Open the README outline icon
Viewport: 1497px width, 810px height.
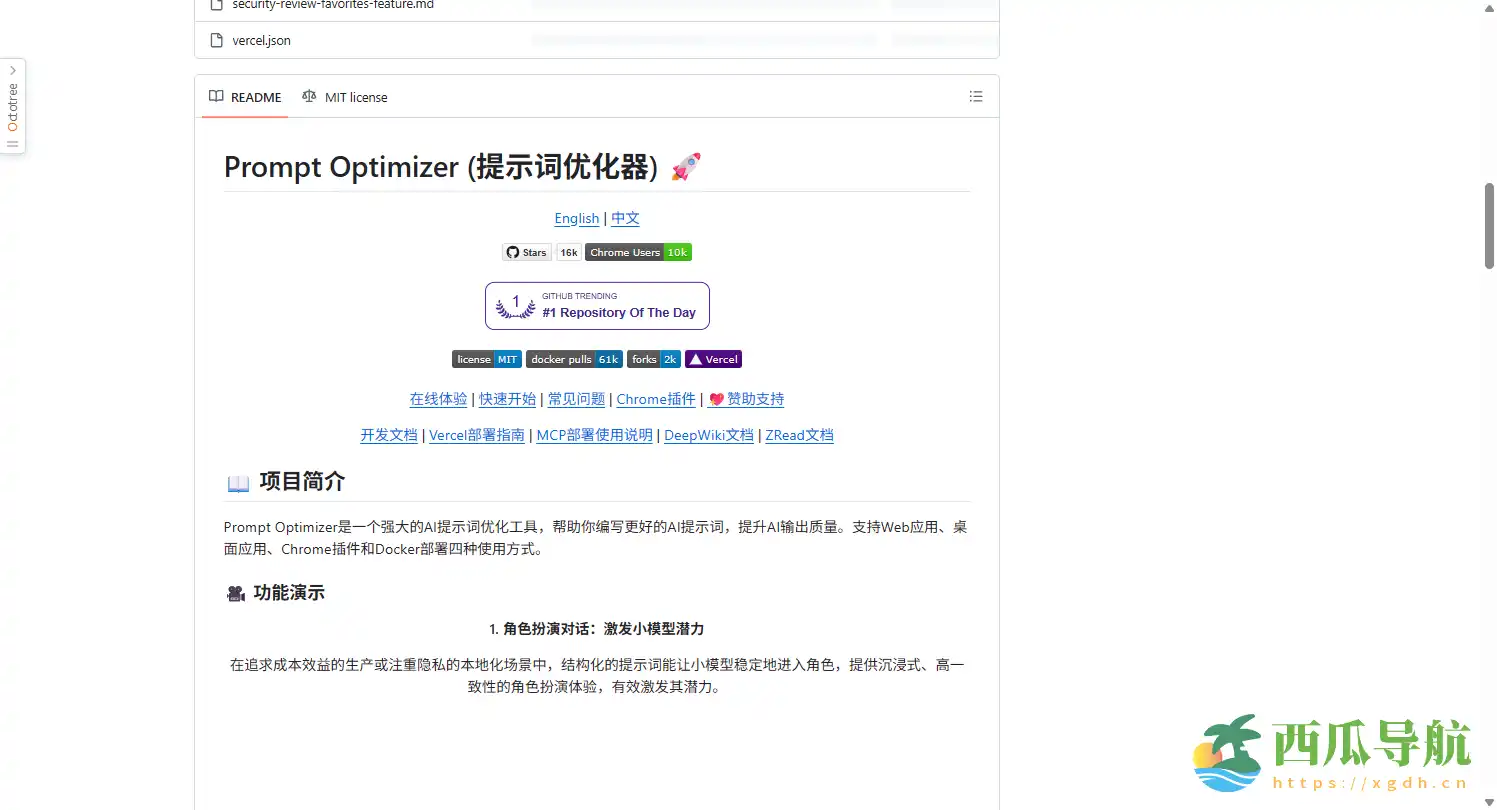[975, 97]
